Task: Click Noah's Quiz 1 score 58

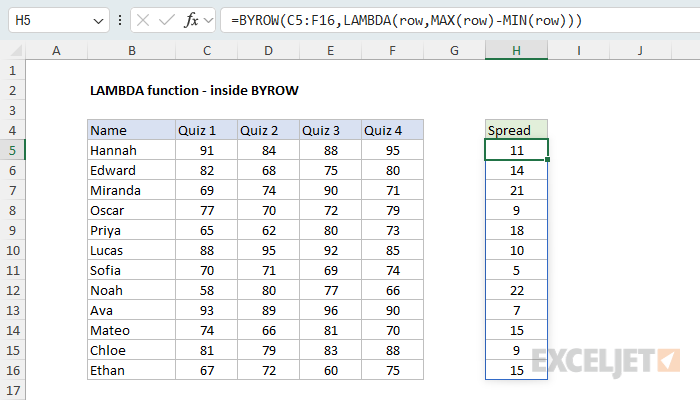Action: 207,291
